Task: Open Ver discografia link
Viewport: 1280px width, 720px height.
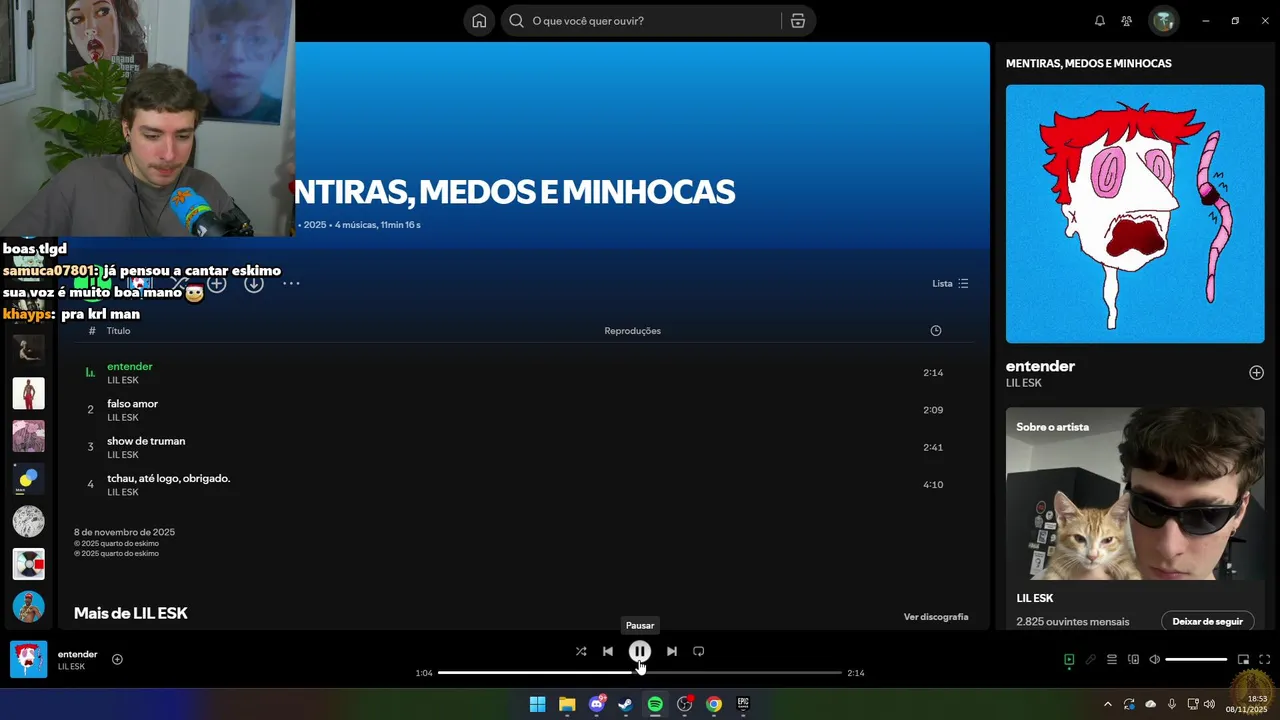Action: 936,617
